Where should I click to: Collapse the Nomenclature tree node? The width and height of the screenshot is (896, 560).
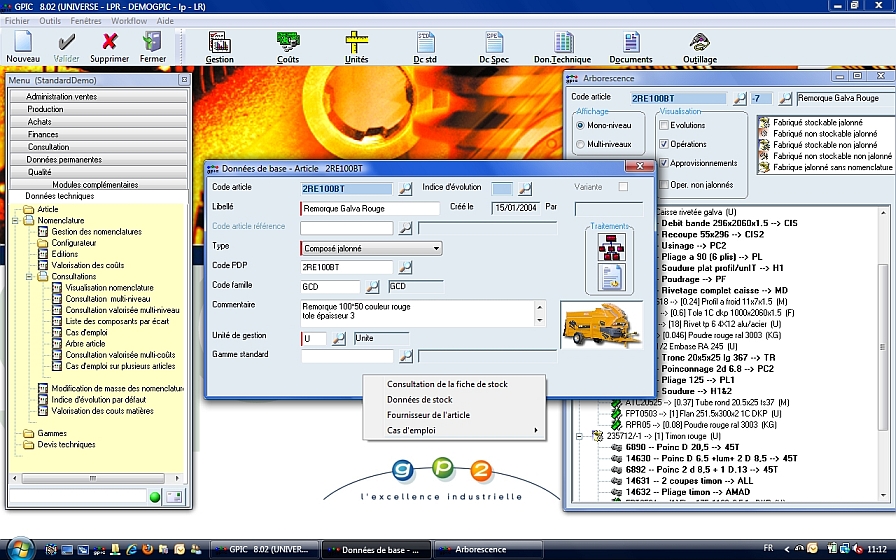[x=15, y=220]
